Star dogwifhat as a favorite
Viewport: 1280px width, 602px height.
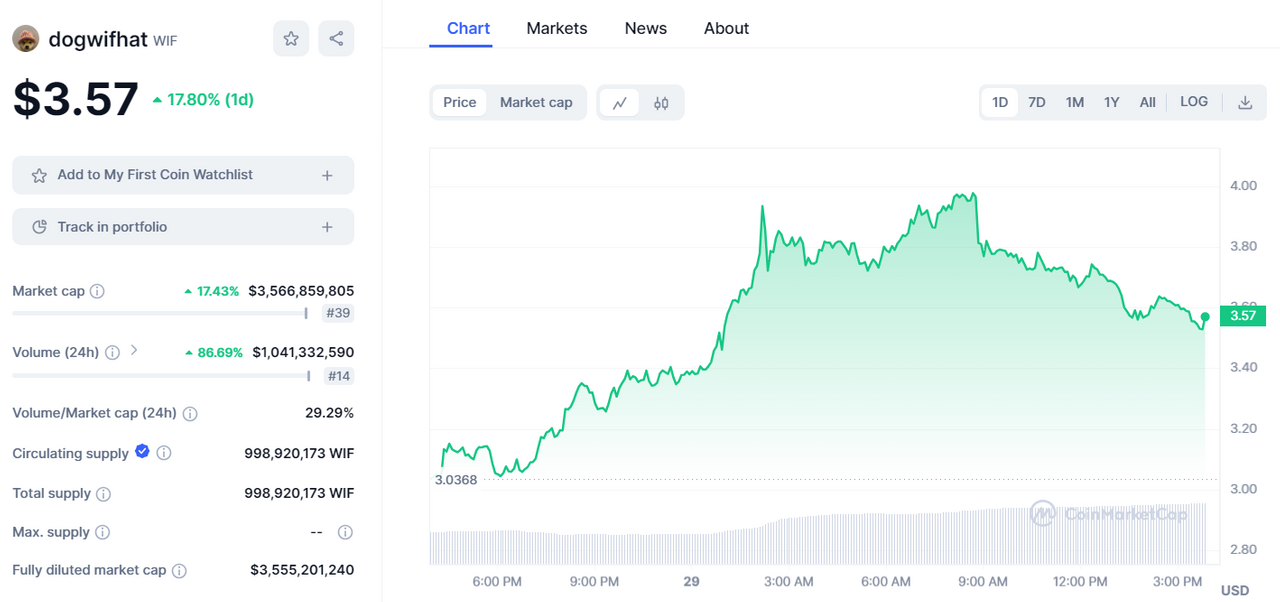coord(291,38)
